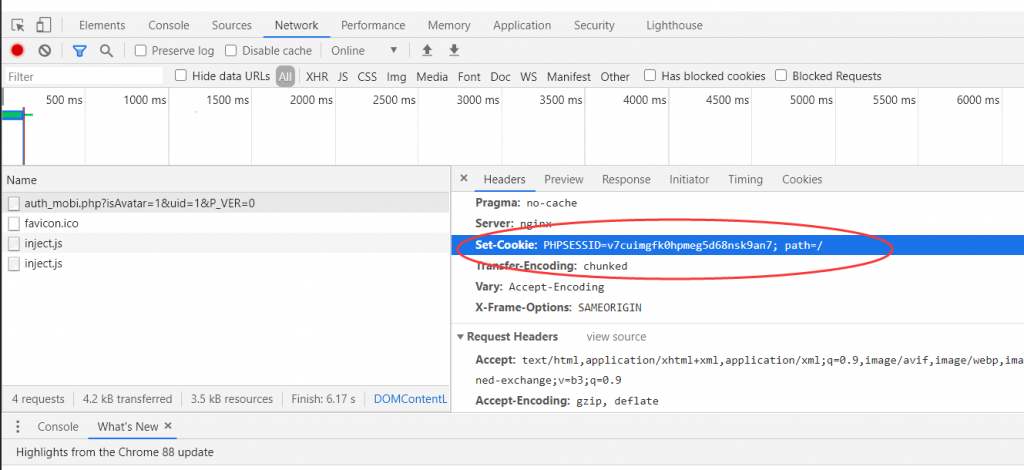1024x470 pixels.
Task: Select the What's New drawer tab
Action: click(128, 426)
